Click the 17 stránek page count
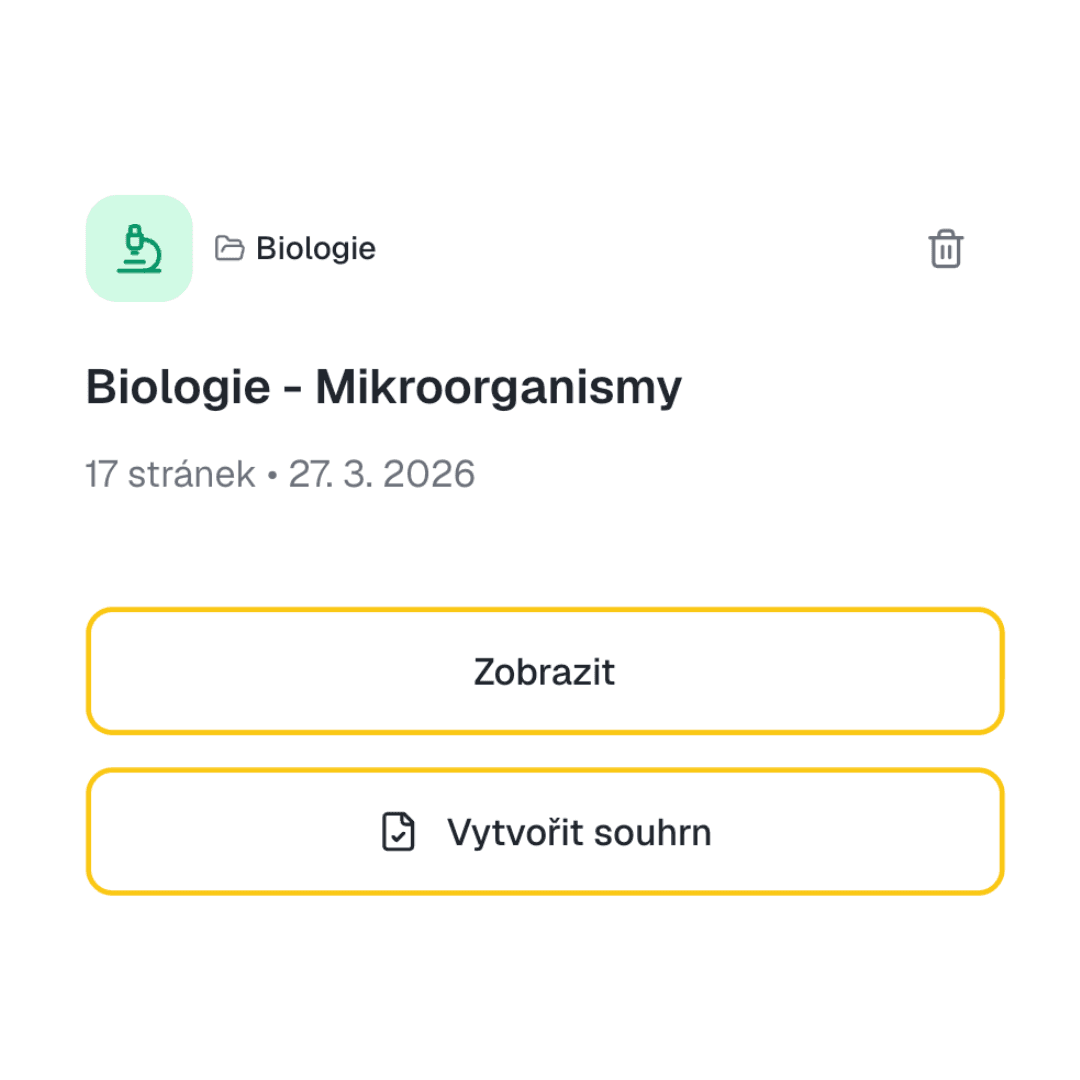Screen dimensions: 1080x1080 click(170, 474)
